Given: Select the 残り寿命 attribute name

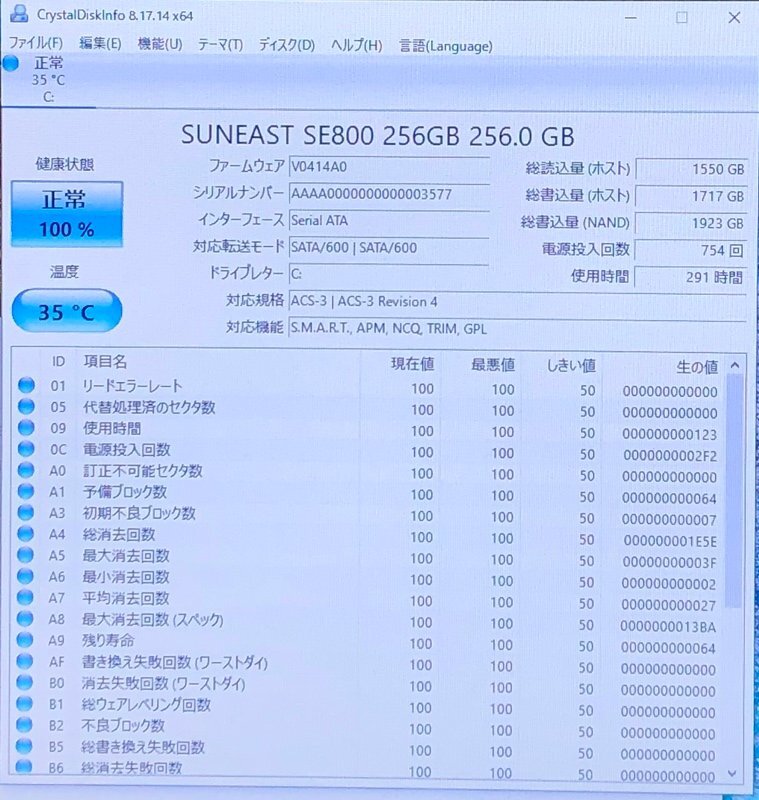Looking at the screenshot, I should coord(108,640).
